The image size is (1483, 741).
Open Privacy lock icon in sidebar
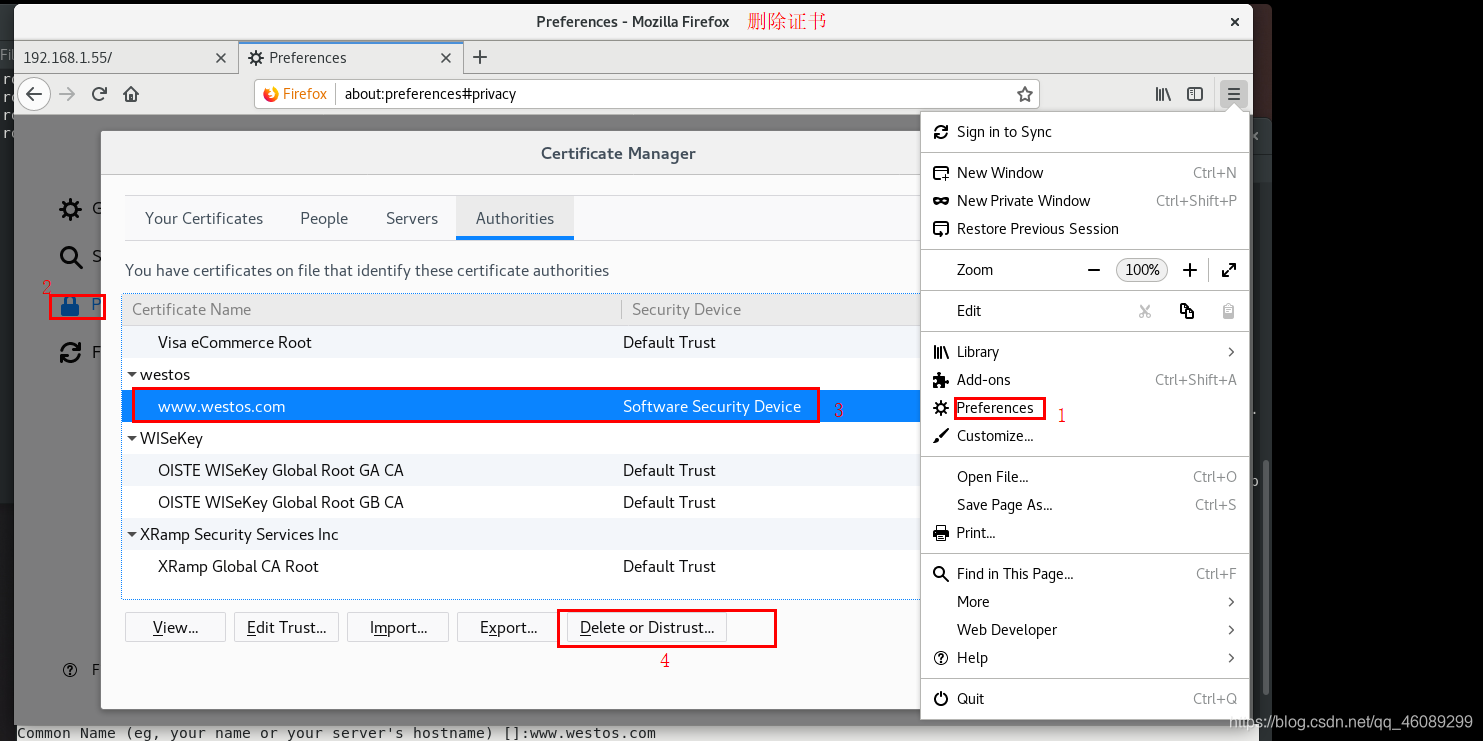point(70,306)
